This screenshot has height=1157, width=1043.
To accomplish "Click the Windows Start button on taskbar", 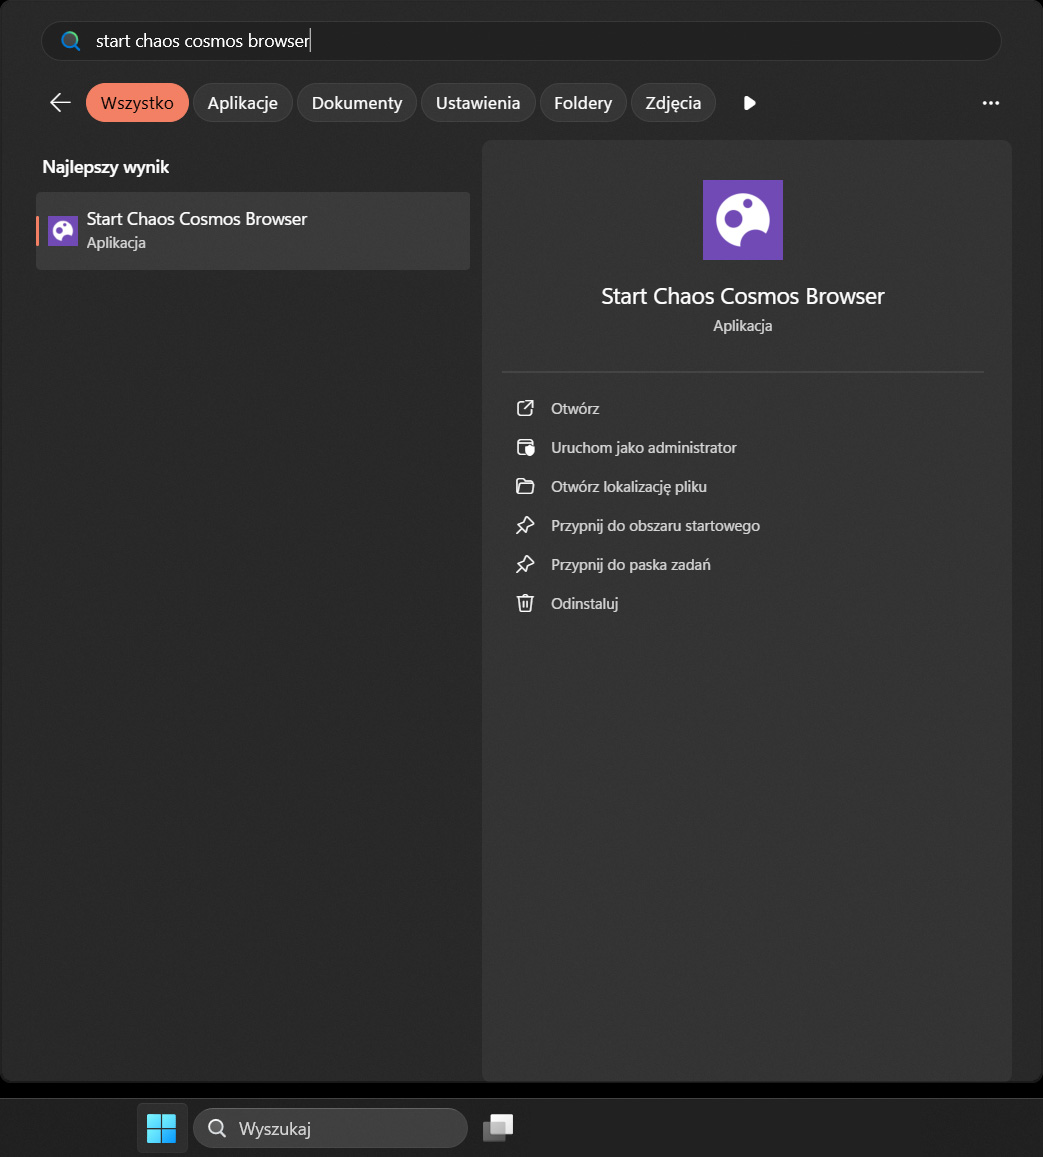I will click(x=162, y=1128).
